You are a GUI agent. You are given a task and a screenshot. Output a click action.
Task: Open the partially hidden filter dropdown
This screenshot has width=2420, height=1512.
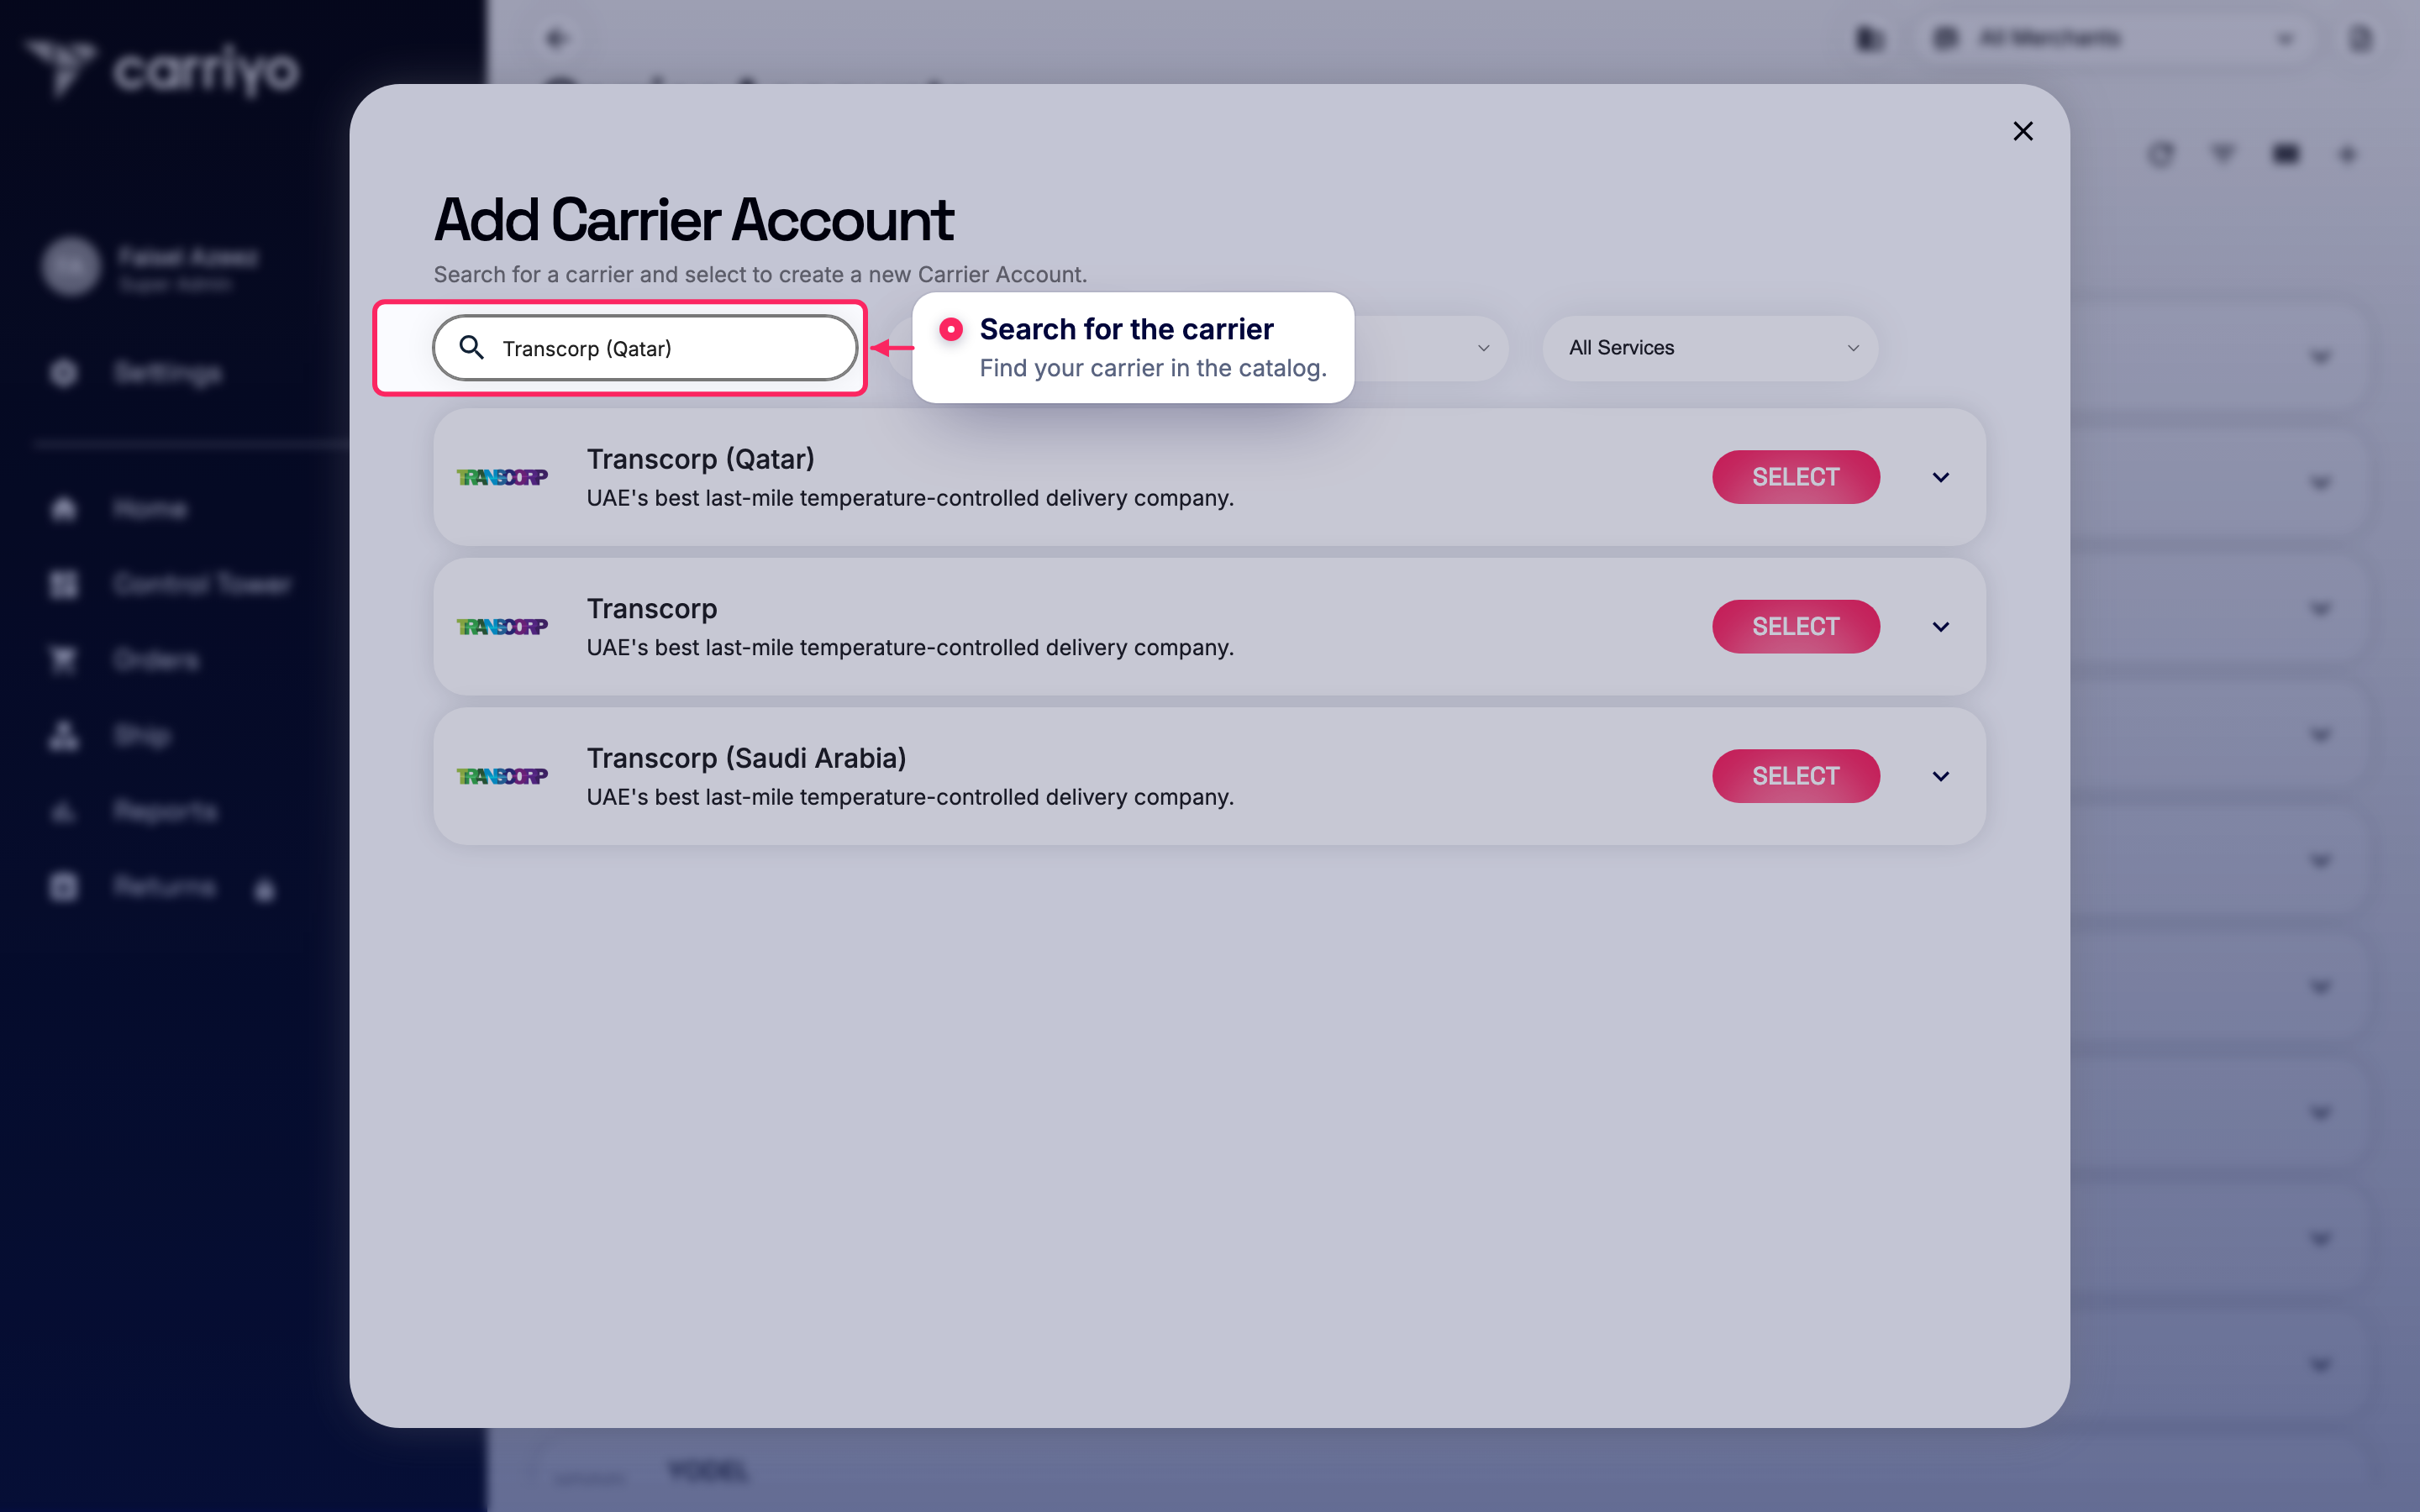tap(1432, 348)
